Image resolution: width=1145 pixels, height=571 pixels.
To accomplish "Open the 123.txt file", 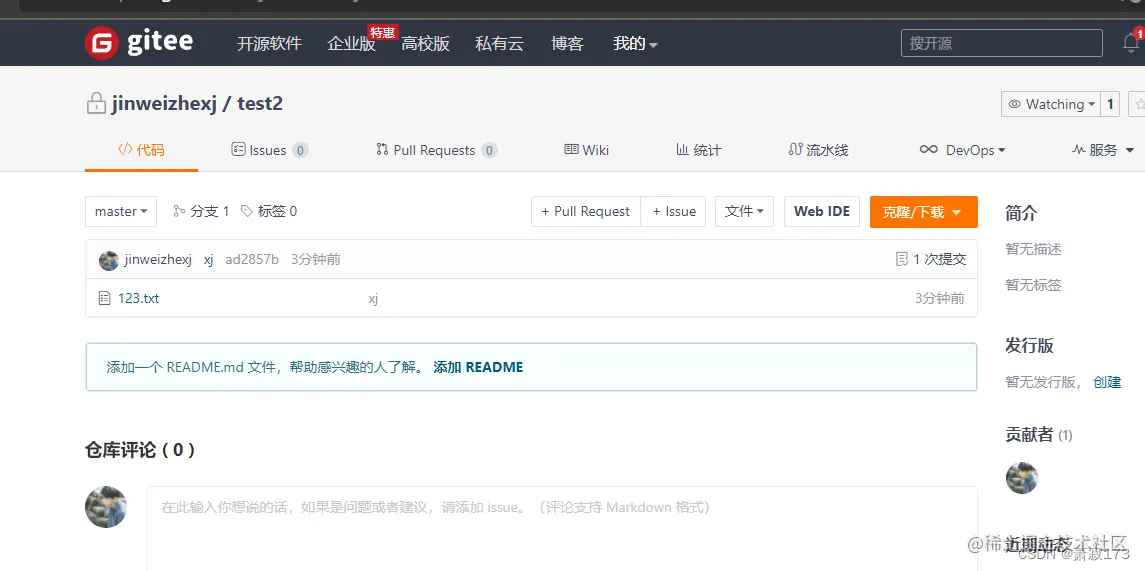I will (138, 298).
